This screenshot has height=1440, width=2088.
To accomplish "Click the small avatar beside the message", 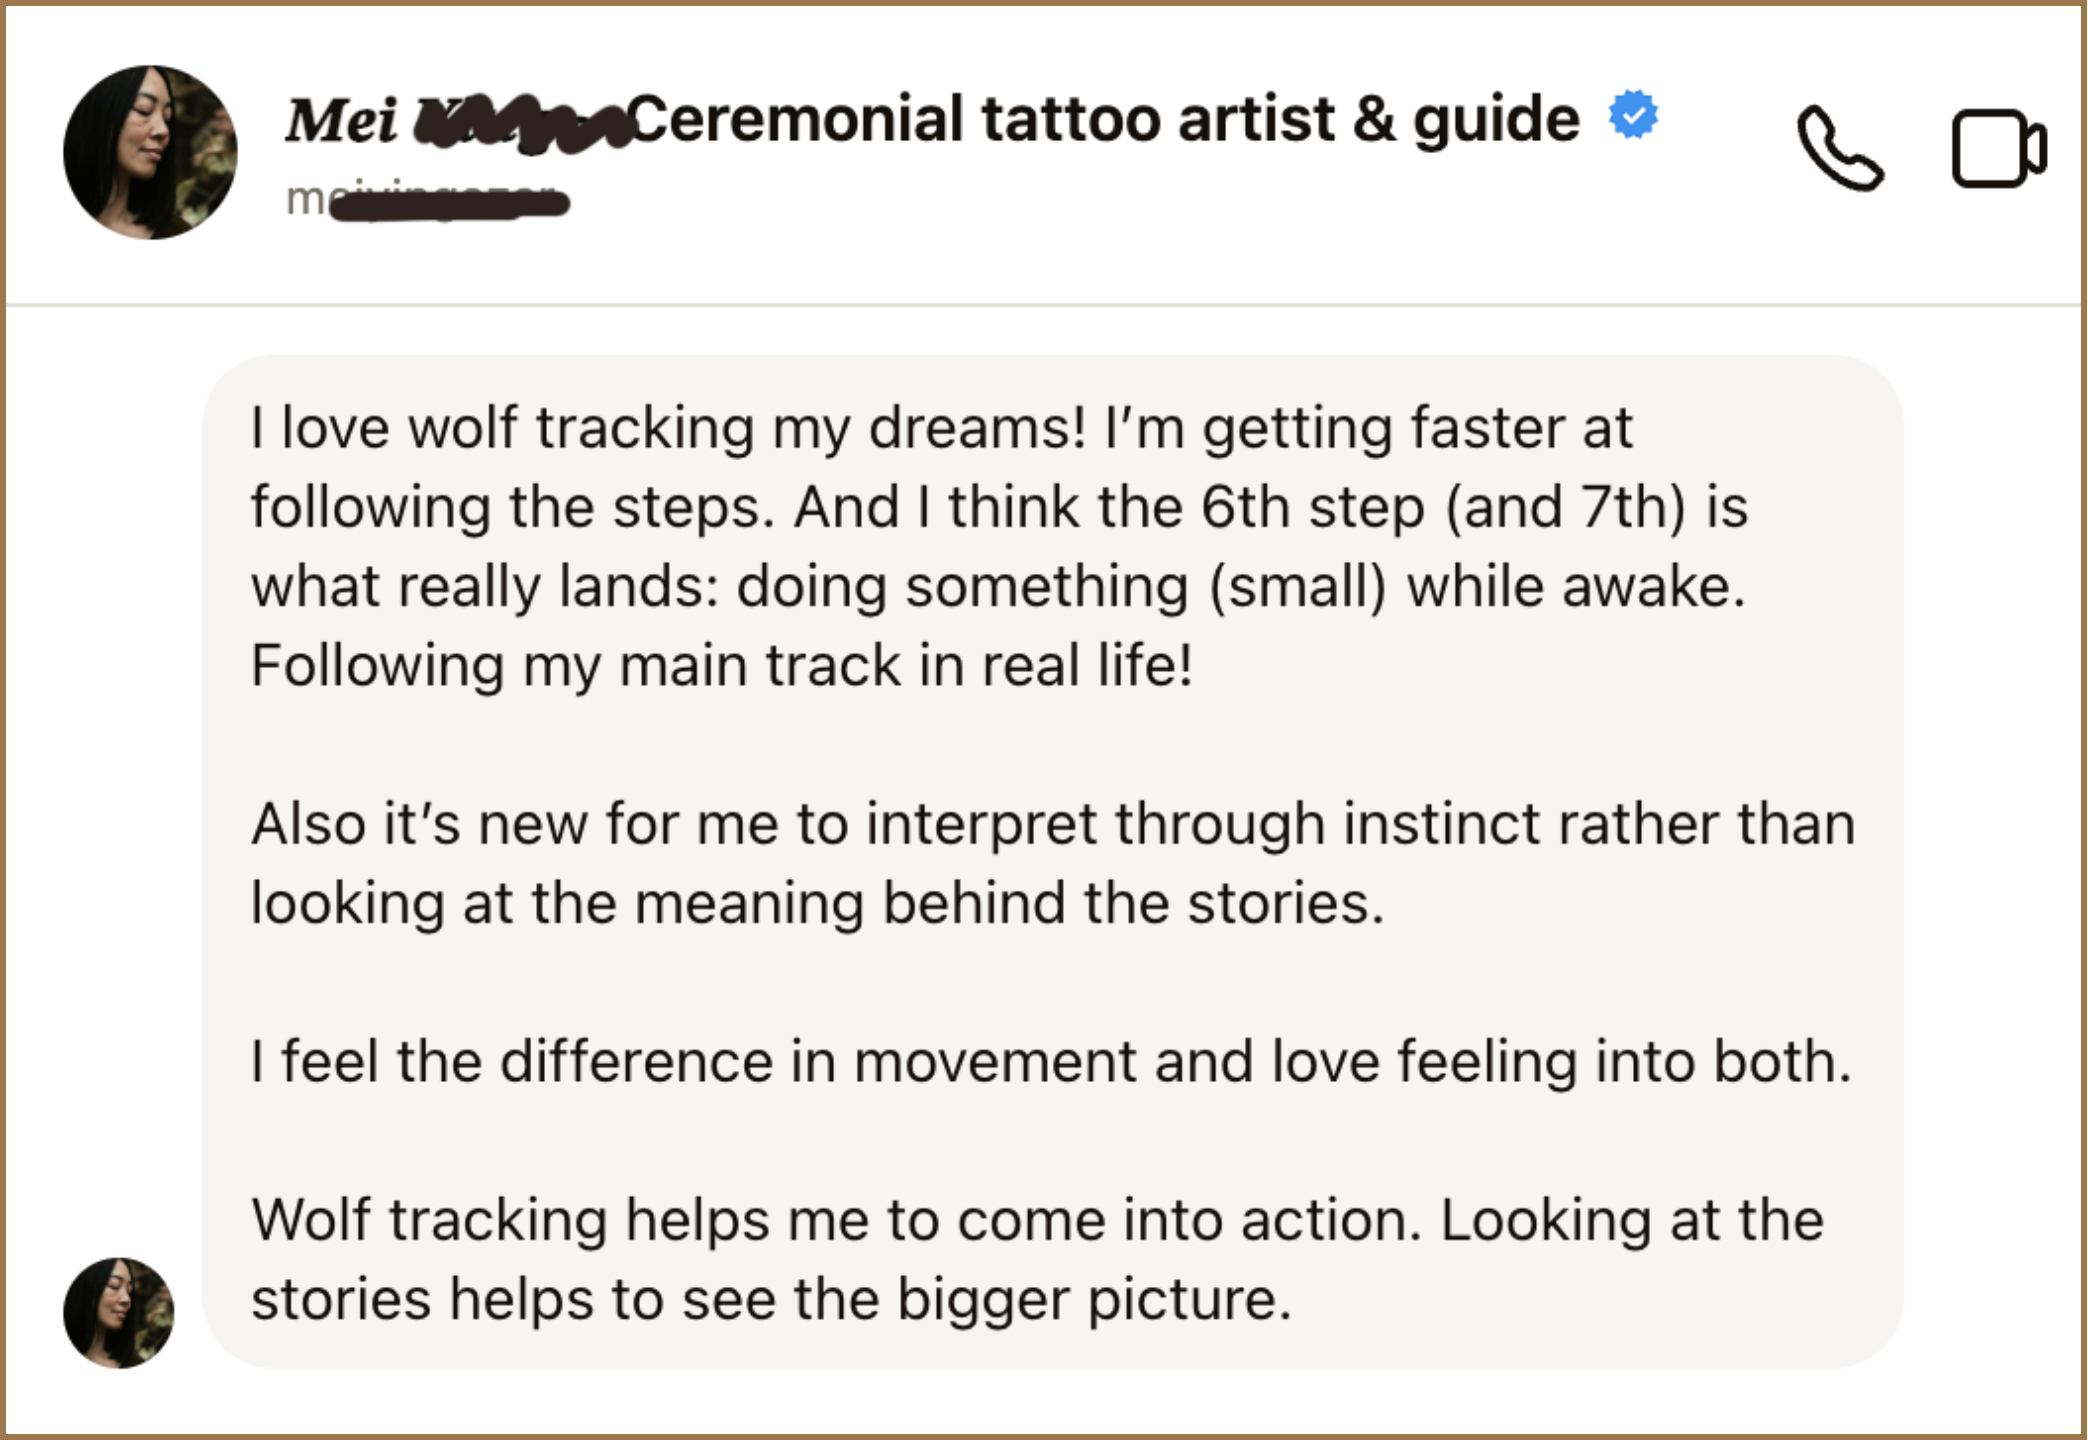I will pyautogui.click(x=118, y=1312).
